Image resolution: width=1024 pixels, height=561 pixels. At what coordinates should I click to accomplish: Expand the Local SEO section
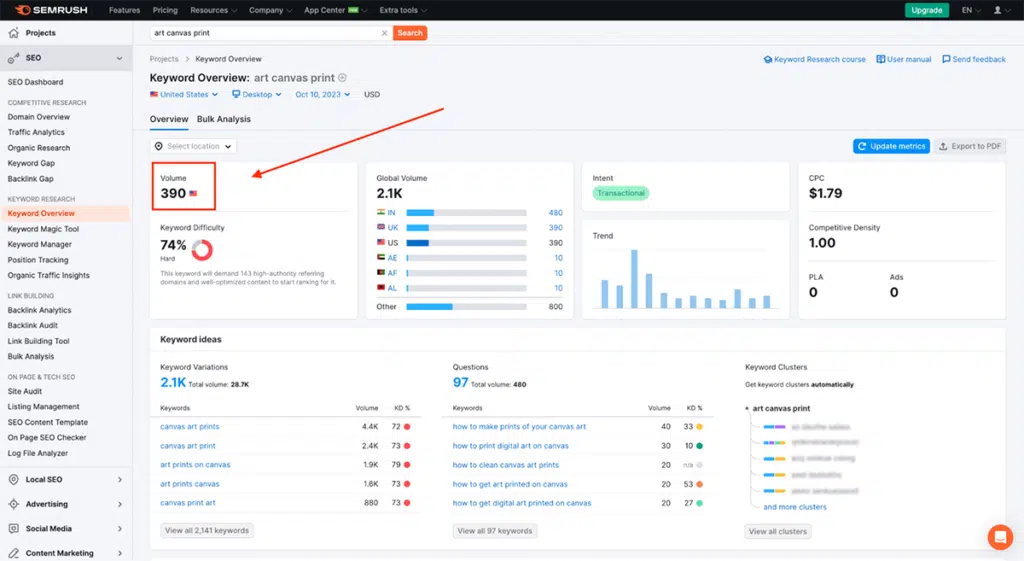click(x=120, y=479)
